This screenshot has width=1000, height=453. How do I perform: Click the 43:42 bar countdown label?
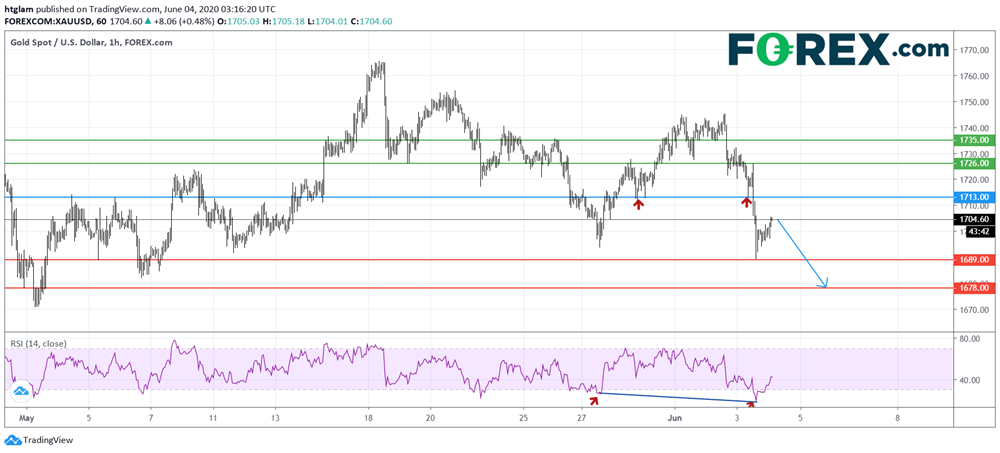pyautogui.click(x=978, y=232)
